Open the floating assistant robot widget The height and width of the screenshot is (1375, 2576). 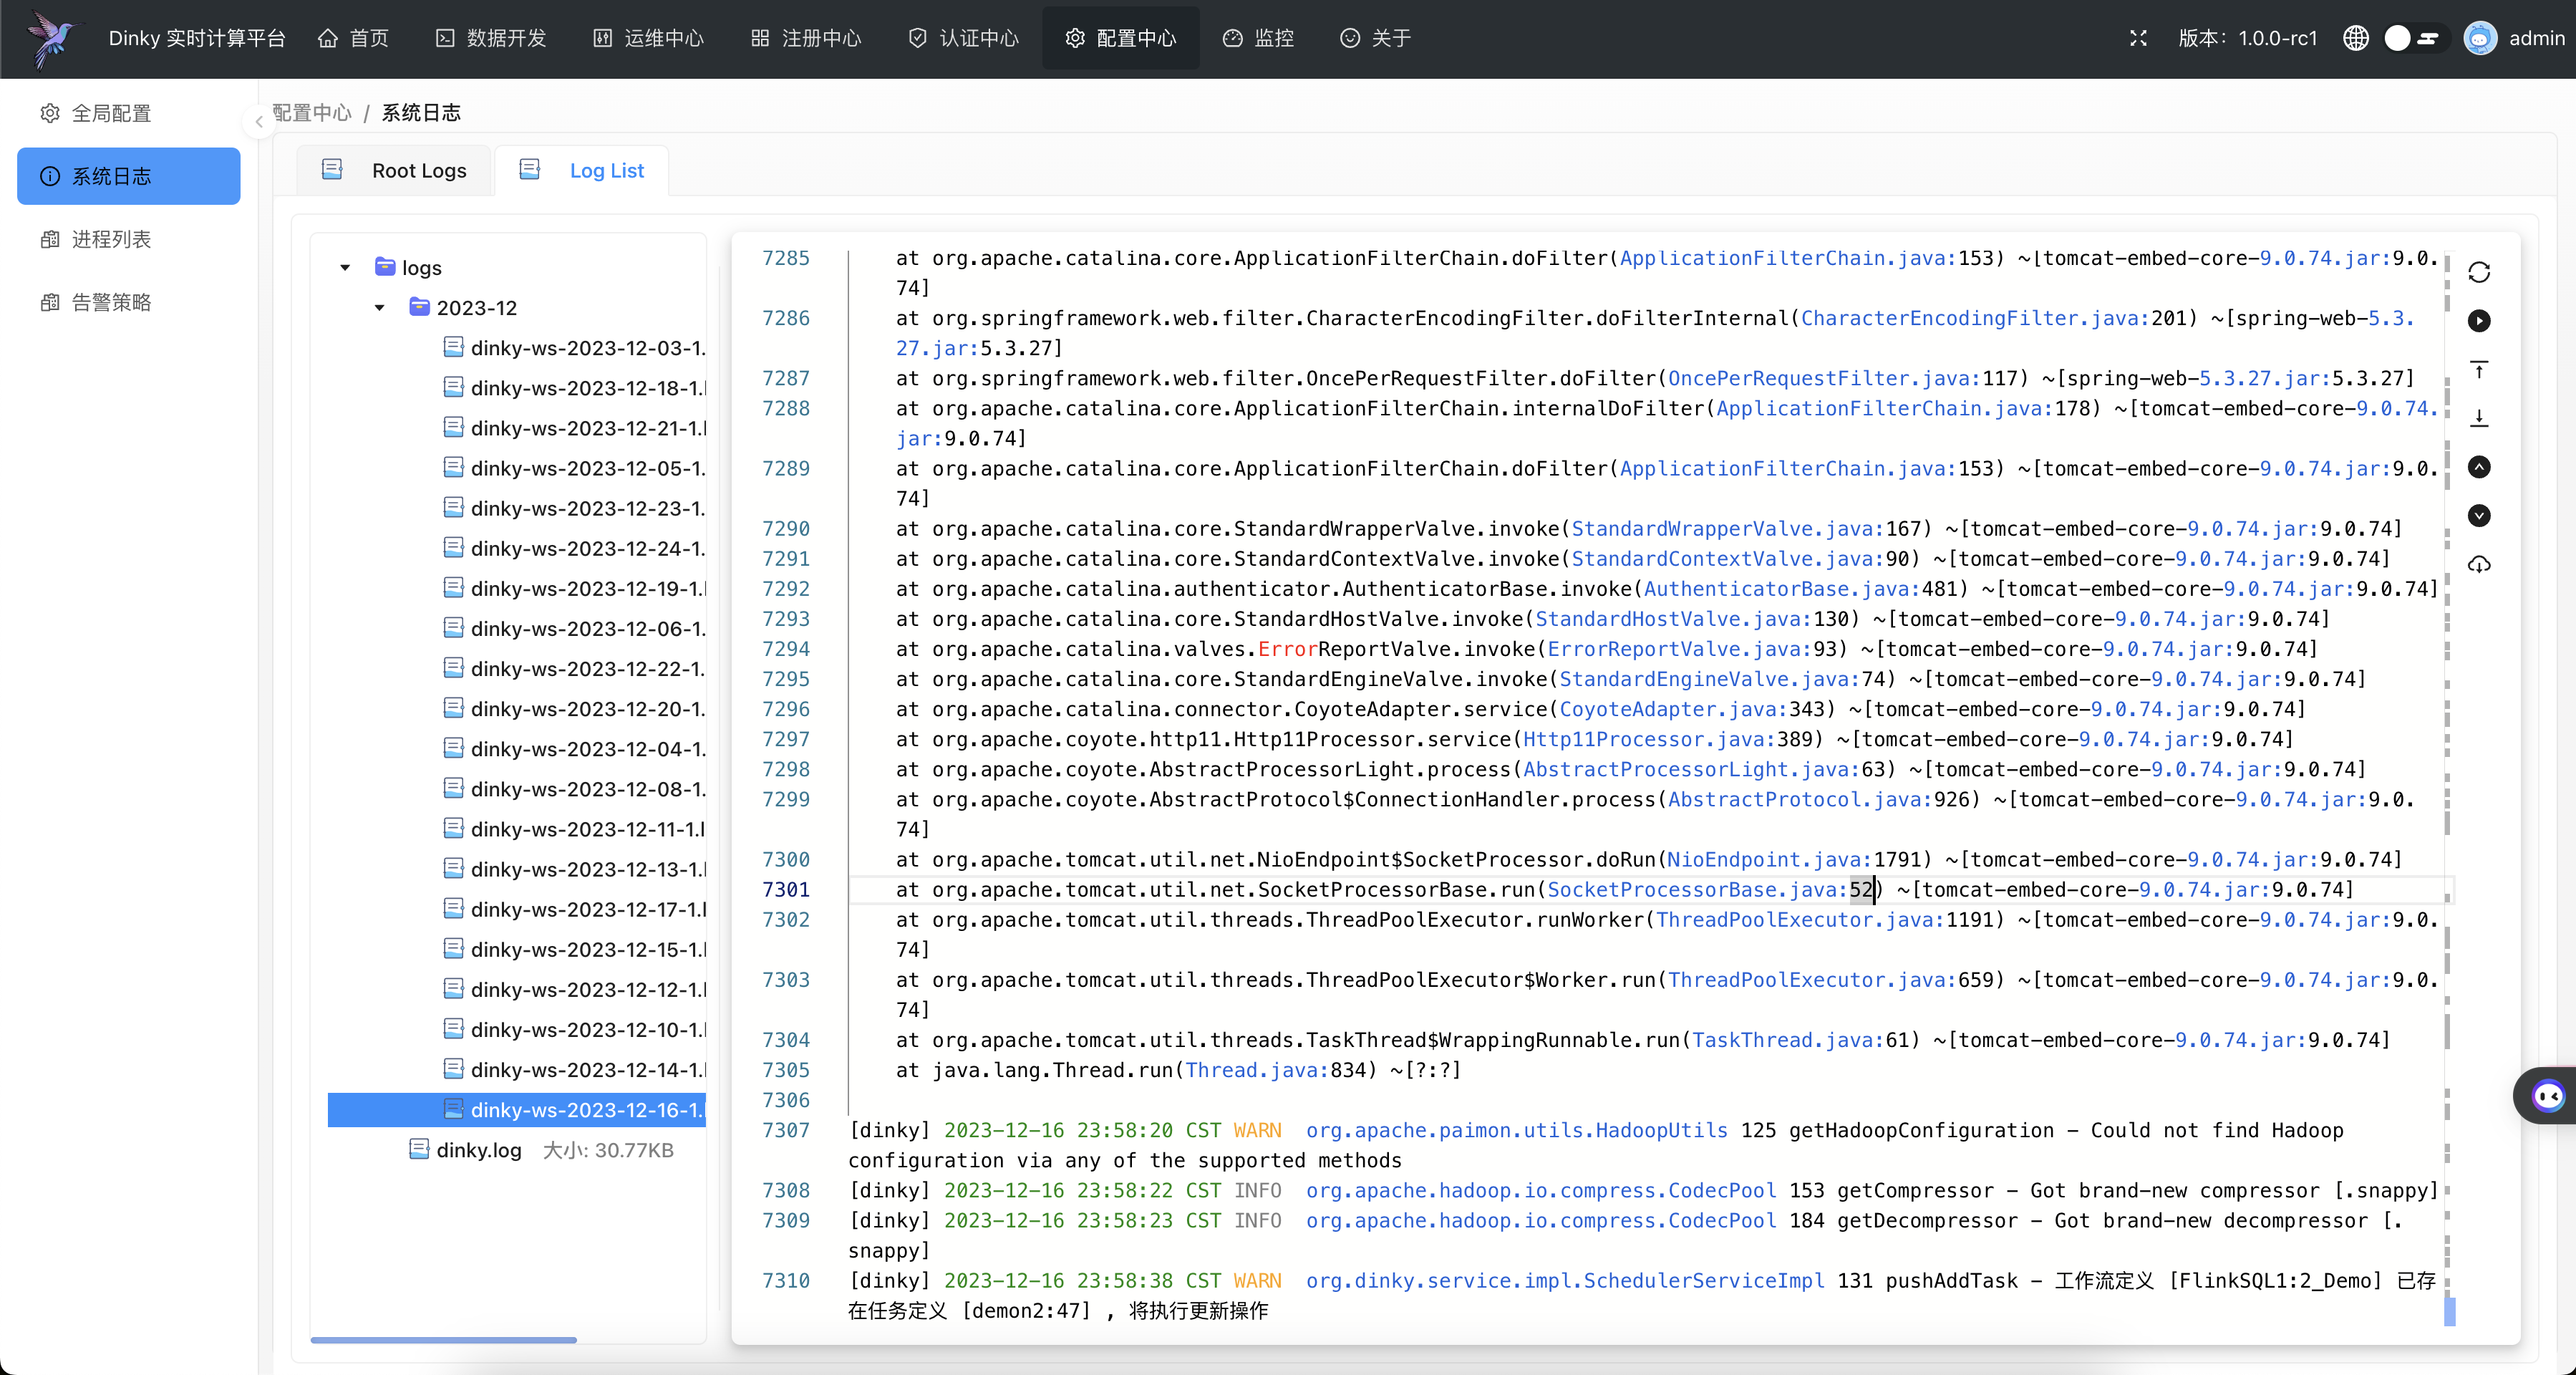[2547, 1097]
